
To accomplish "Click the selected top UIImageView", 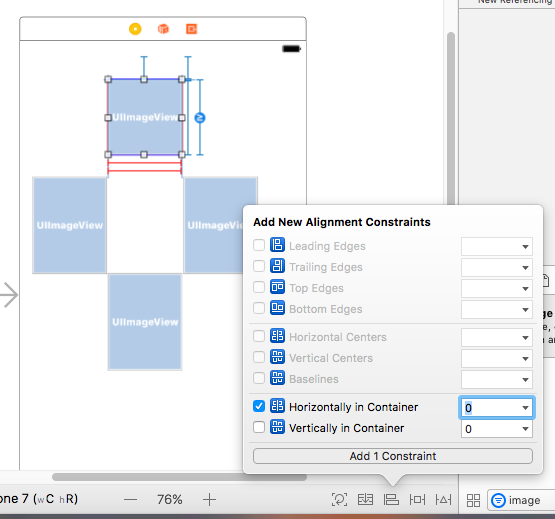I will 145,117.
